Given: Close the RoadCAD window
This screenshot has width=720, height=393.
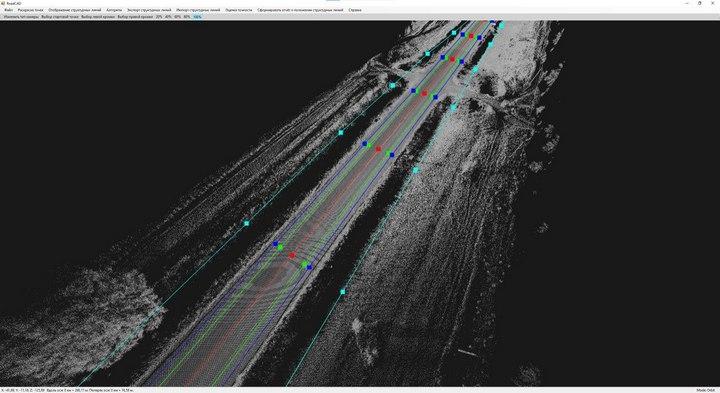Looking at the screenshot, I should pyautogui.click(x=713, y=3).
